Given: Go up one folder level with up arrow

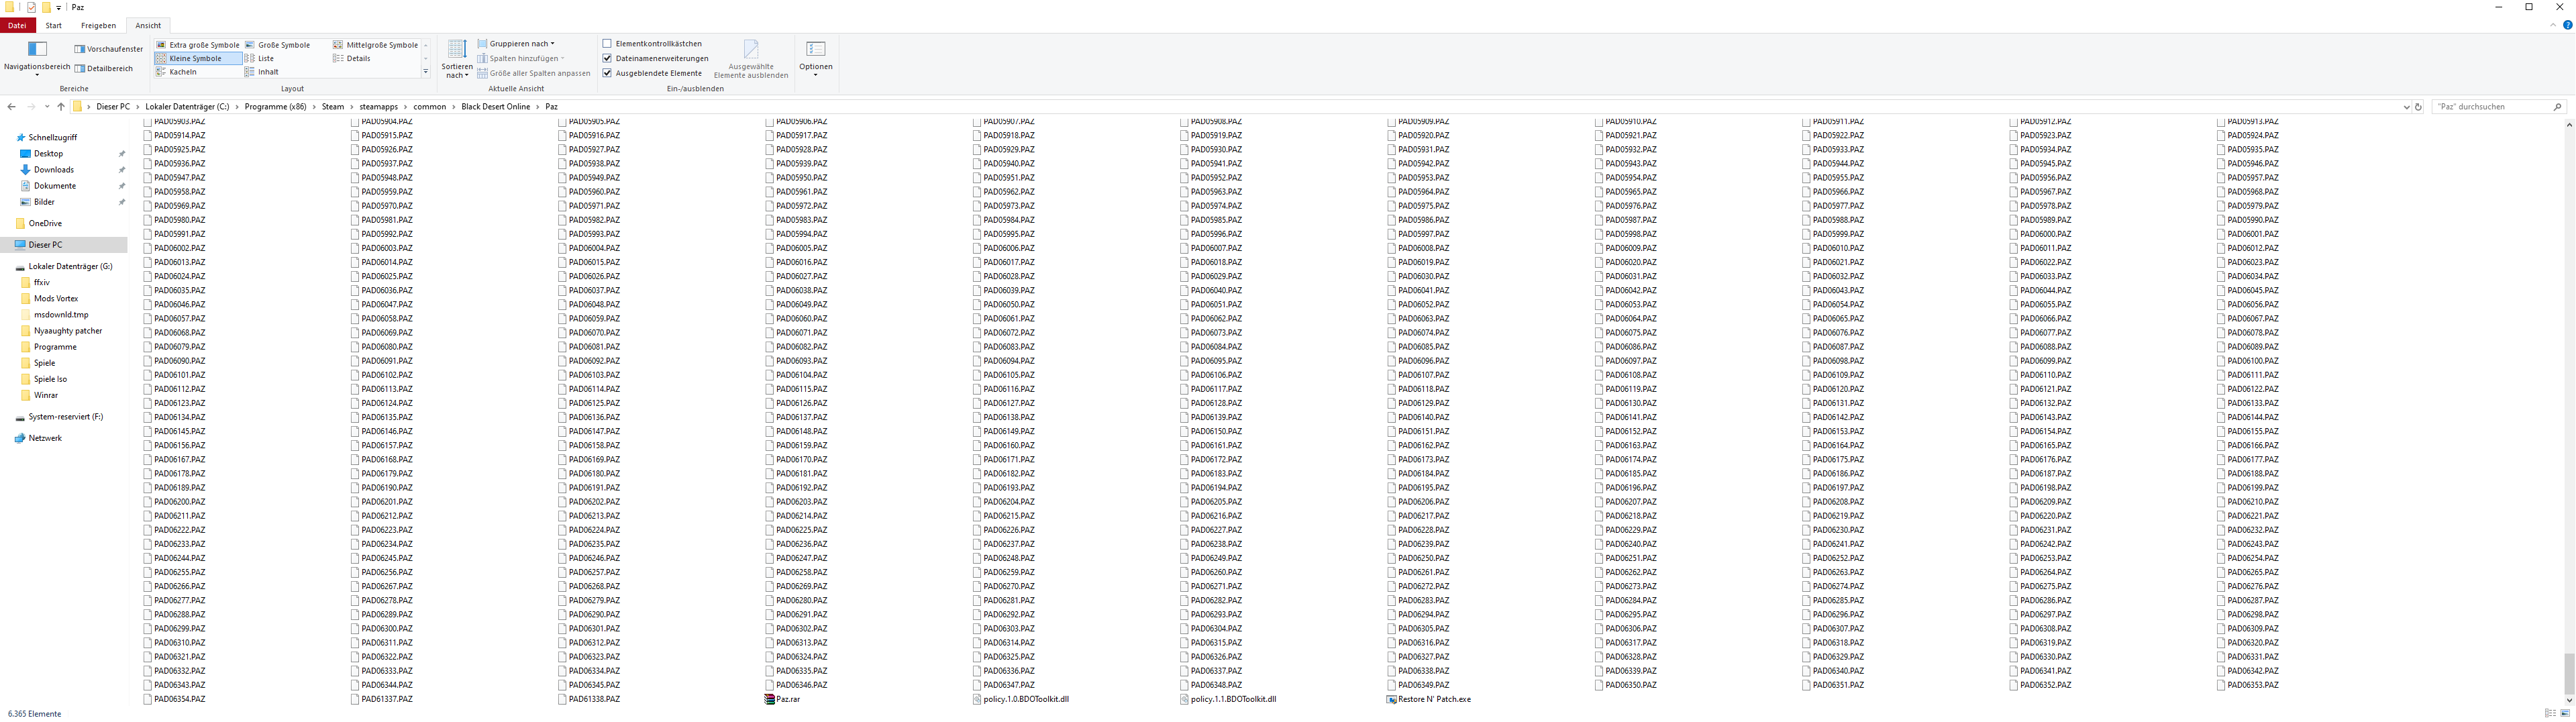Looking at the screenshot, I should point(61,107).
